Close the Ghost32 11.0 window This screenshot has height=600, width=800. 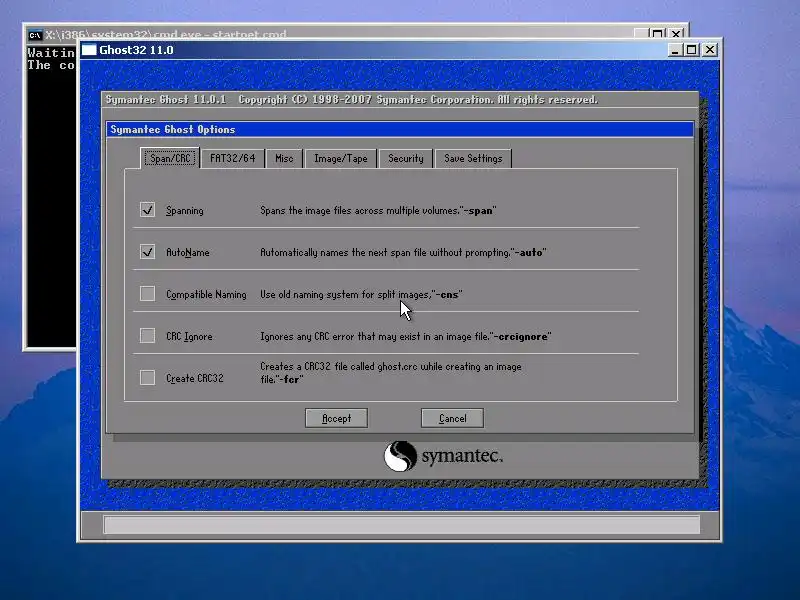coord(710,49)
